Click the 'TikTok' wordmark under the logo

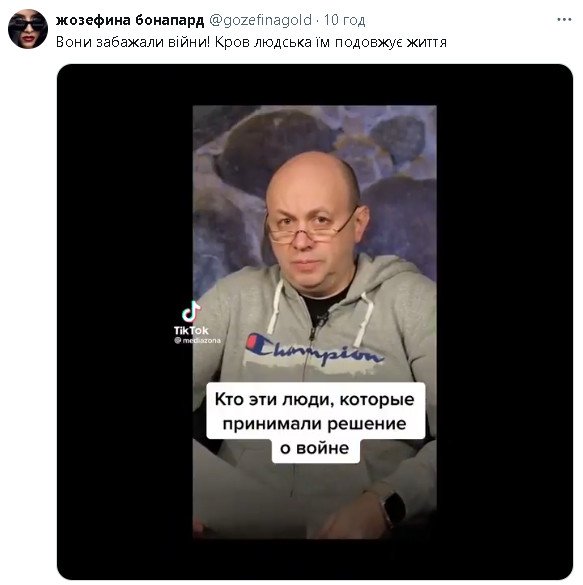pos(191,331)
